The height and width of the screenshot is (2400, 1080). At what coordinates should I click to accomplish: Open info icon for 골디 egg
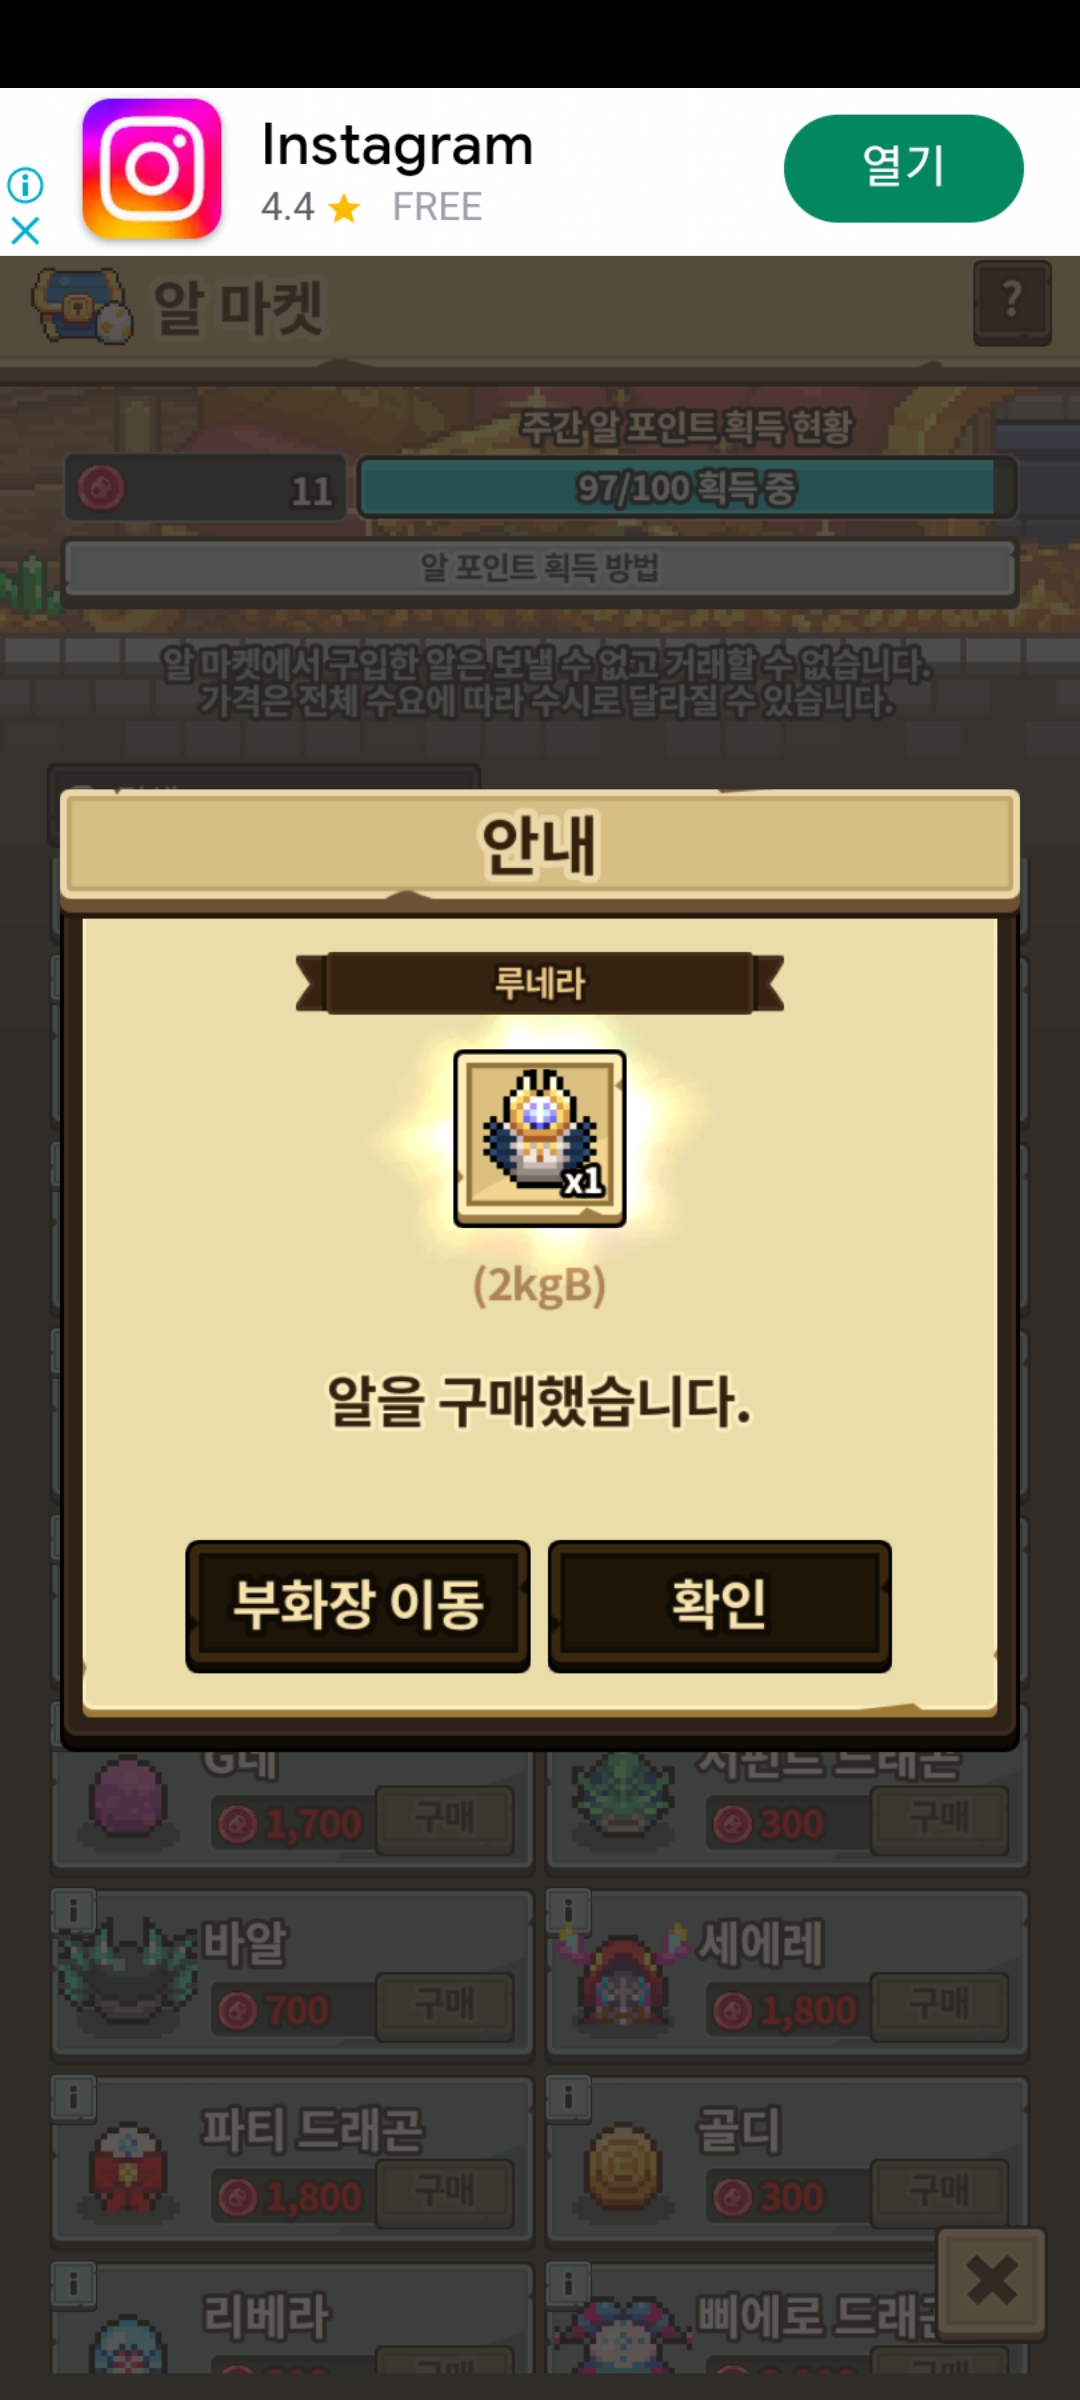[x=567, y=2098]
